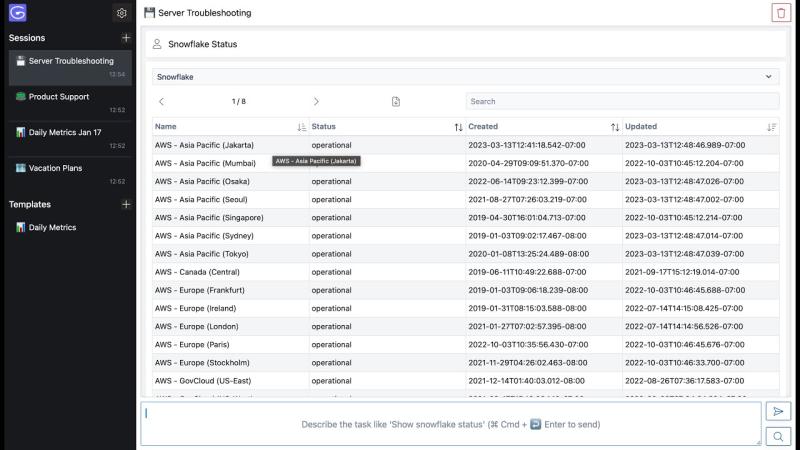Open settings gear icon
800x450 pixels.
pos(121,13)
